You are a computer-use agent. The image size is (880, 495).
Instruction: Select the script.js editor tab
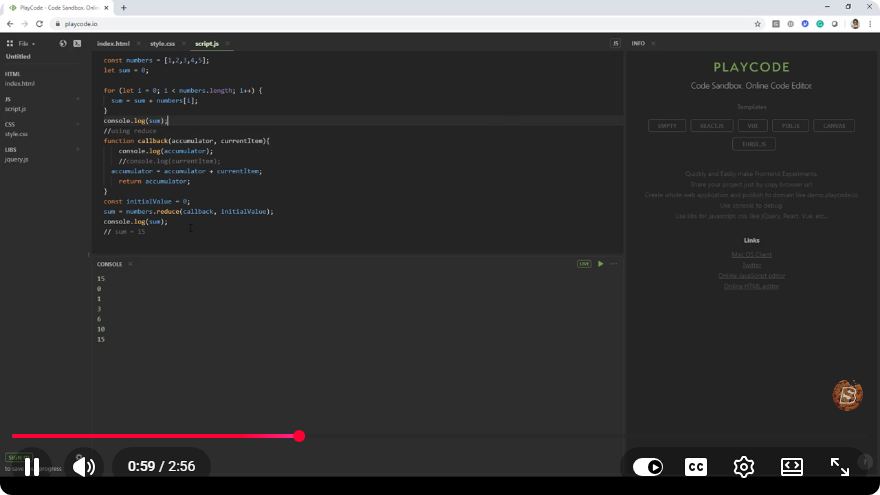coord(207,43)
